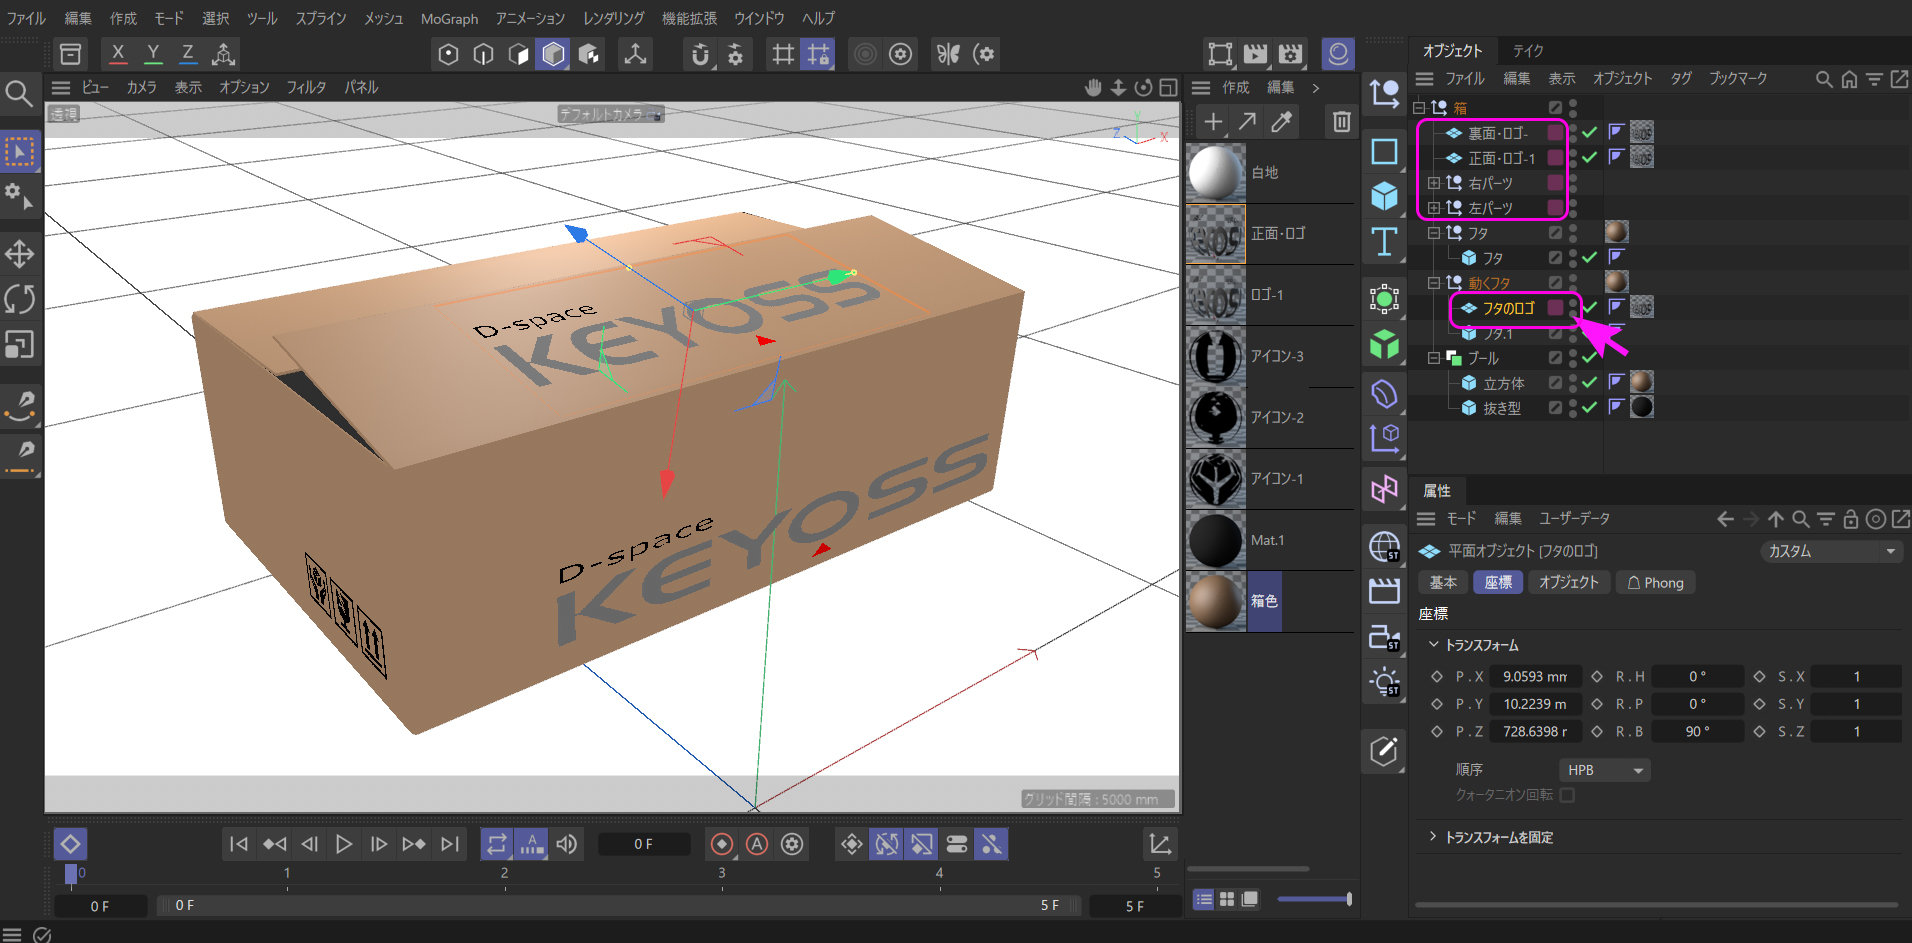Select the Scale tool in left toolbar
Image resolution: width=1912 pixels, height=943 pixels.
click(x=20, y=345)
